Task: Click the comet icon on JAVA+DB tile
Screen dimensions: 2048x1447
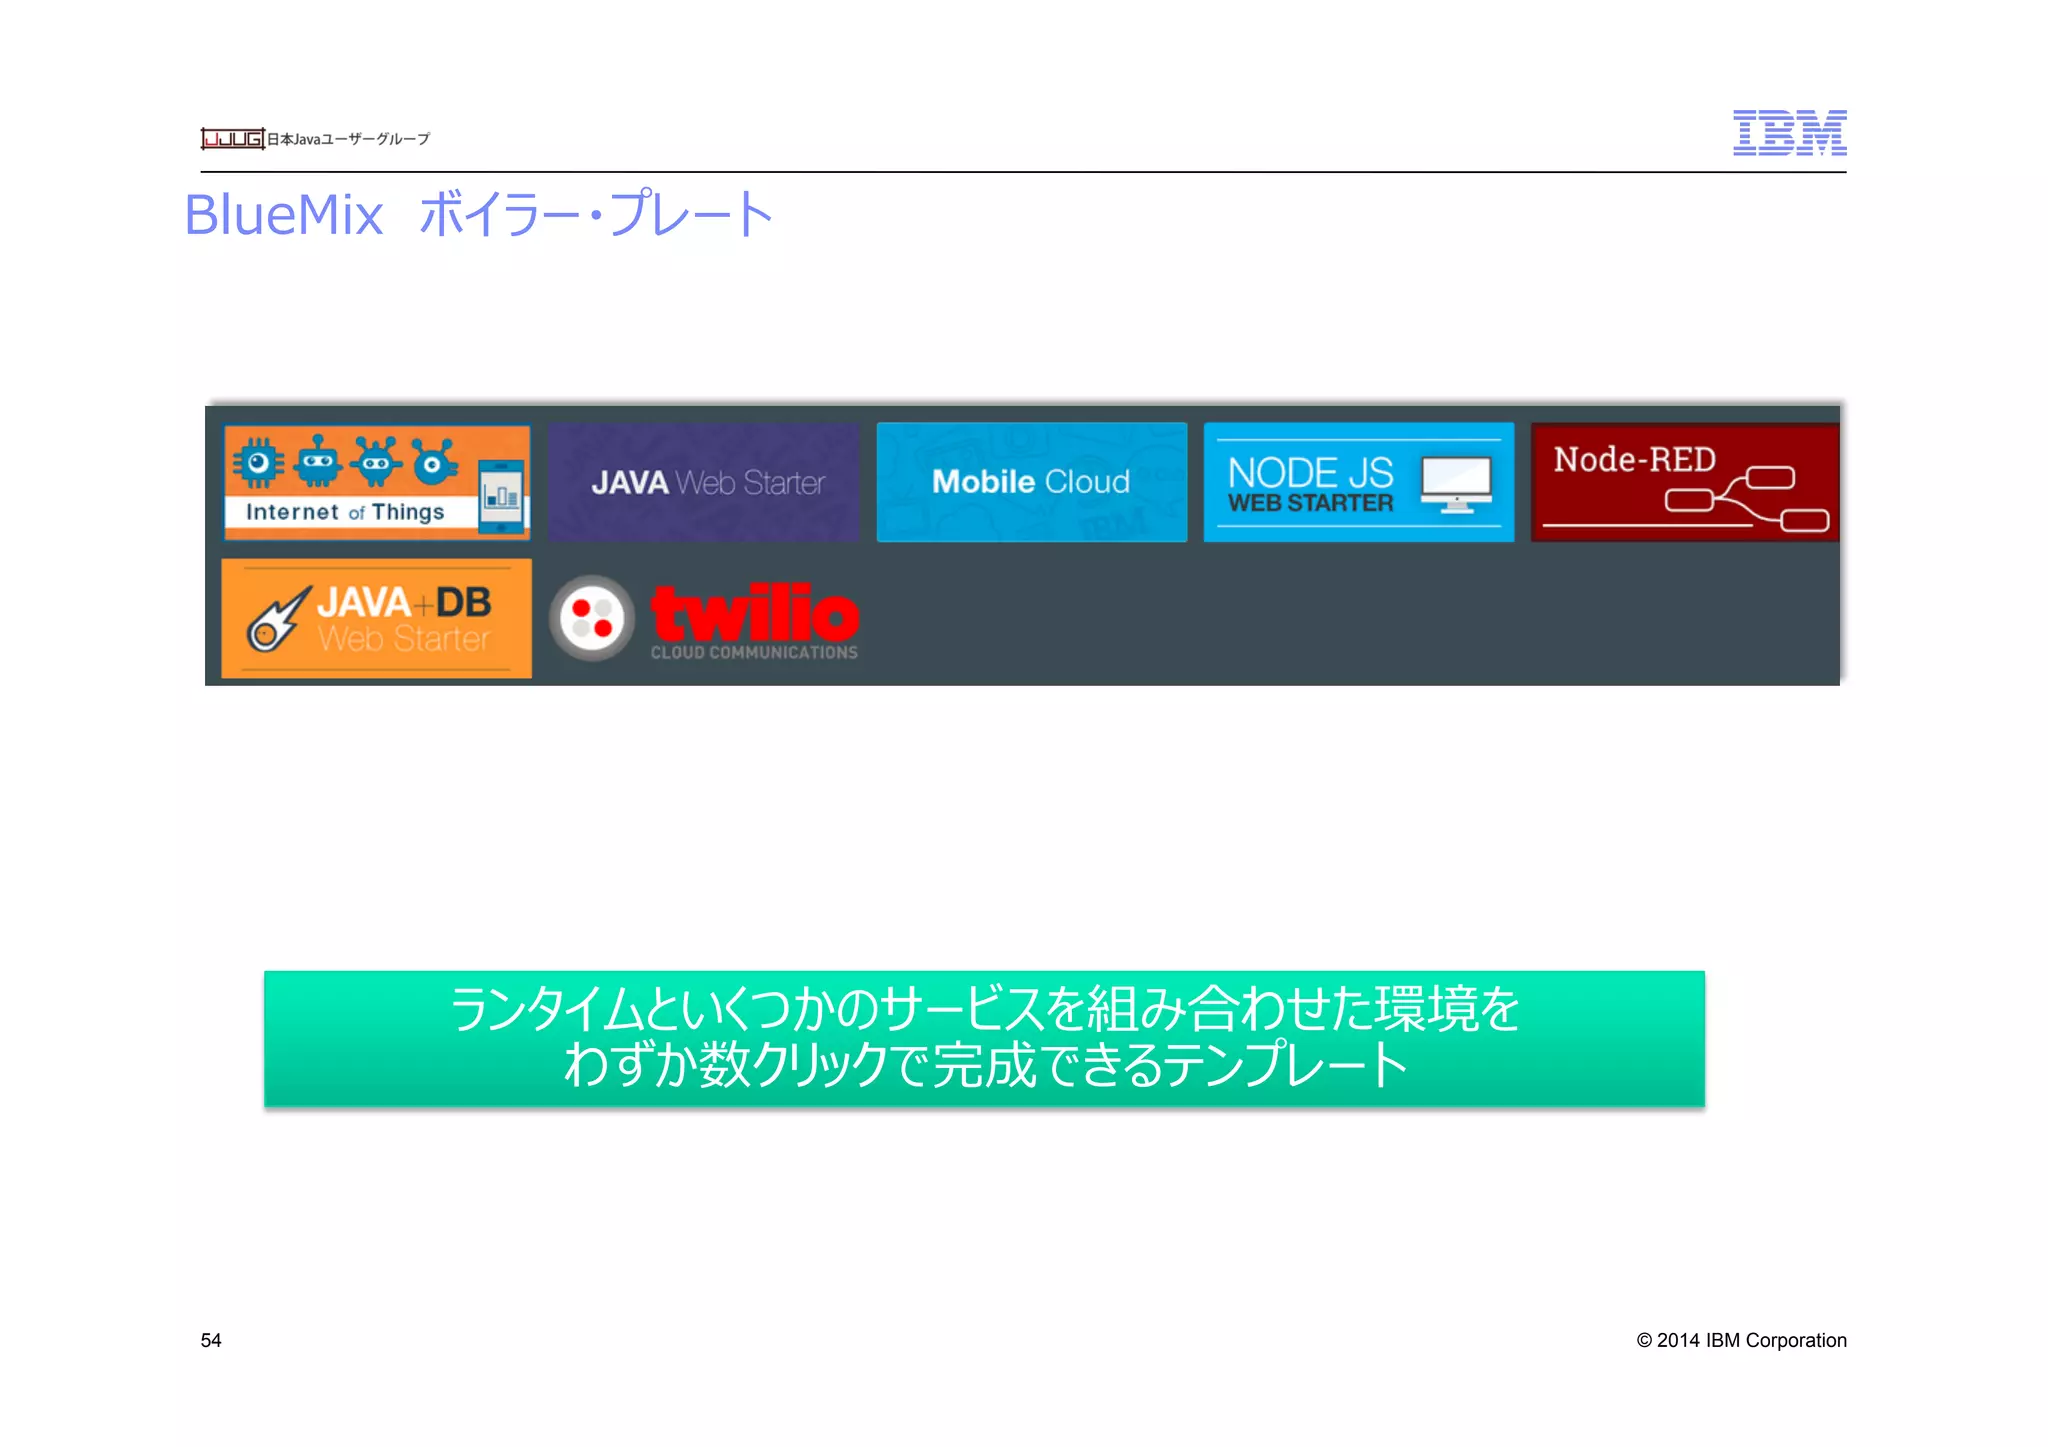Action: click(x=279, y=620)
